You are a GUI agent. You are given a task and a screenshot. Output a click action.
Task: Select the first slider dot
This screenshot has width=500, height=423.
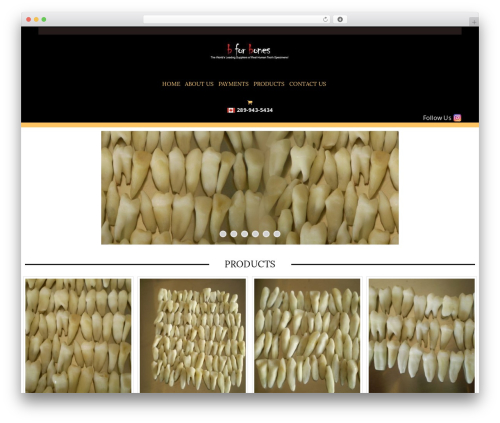tap(223, 234)
